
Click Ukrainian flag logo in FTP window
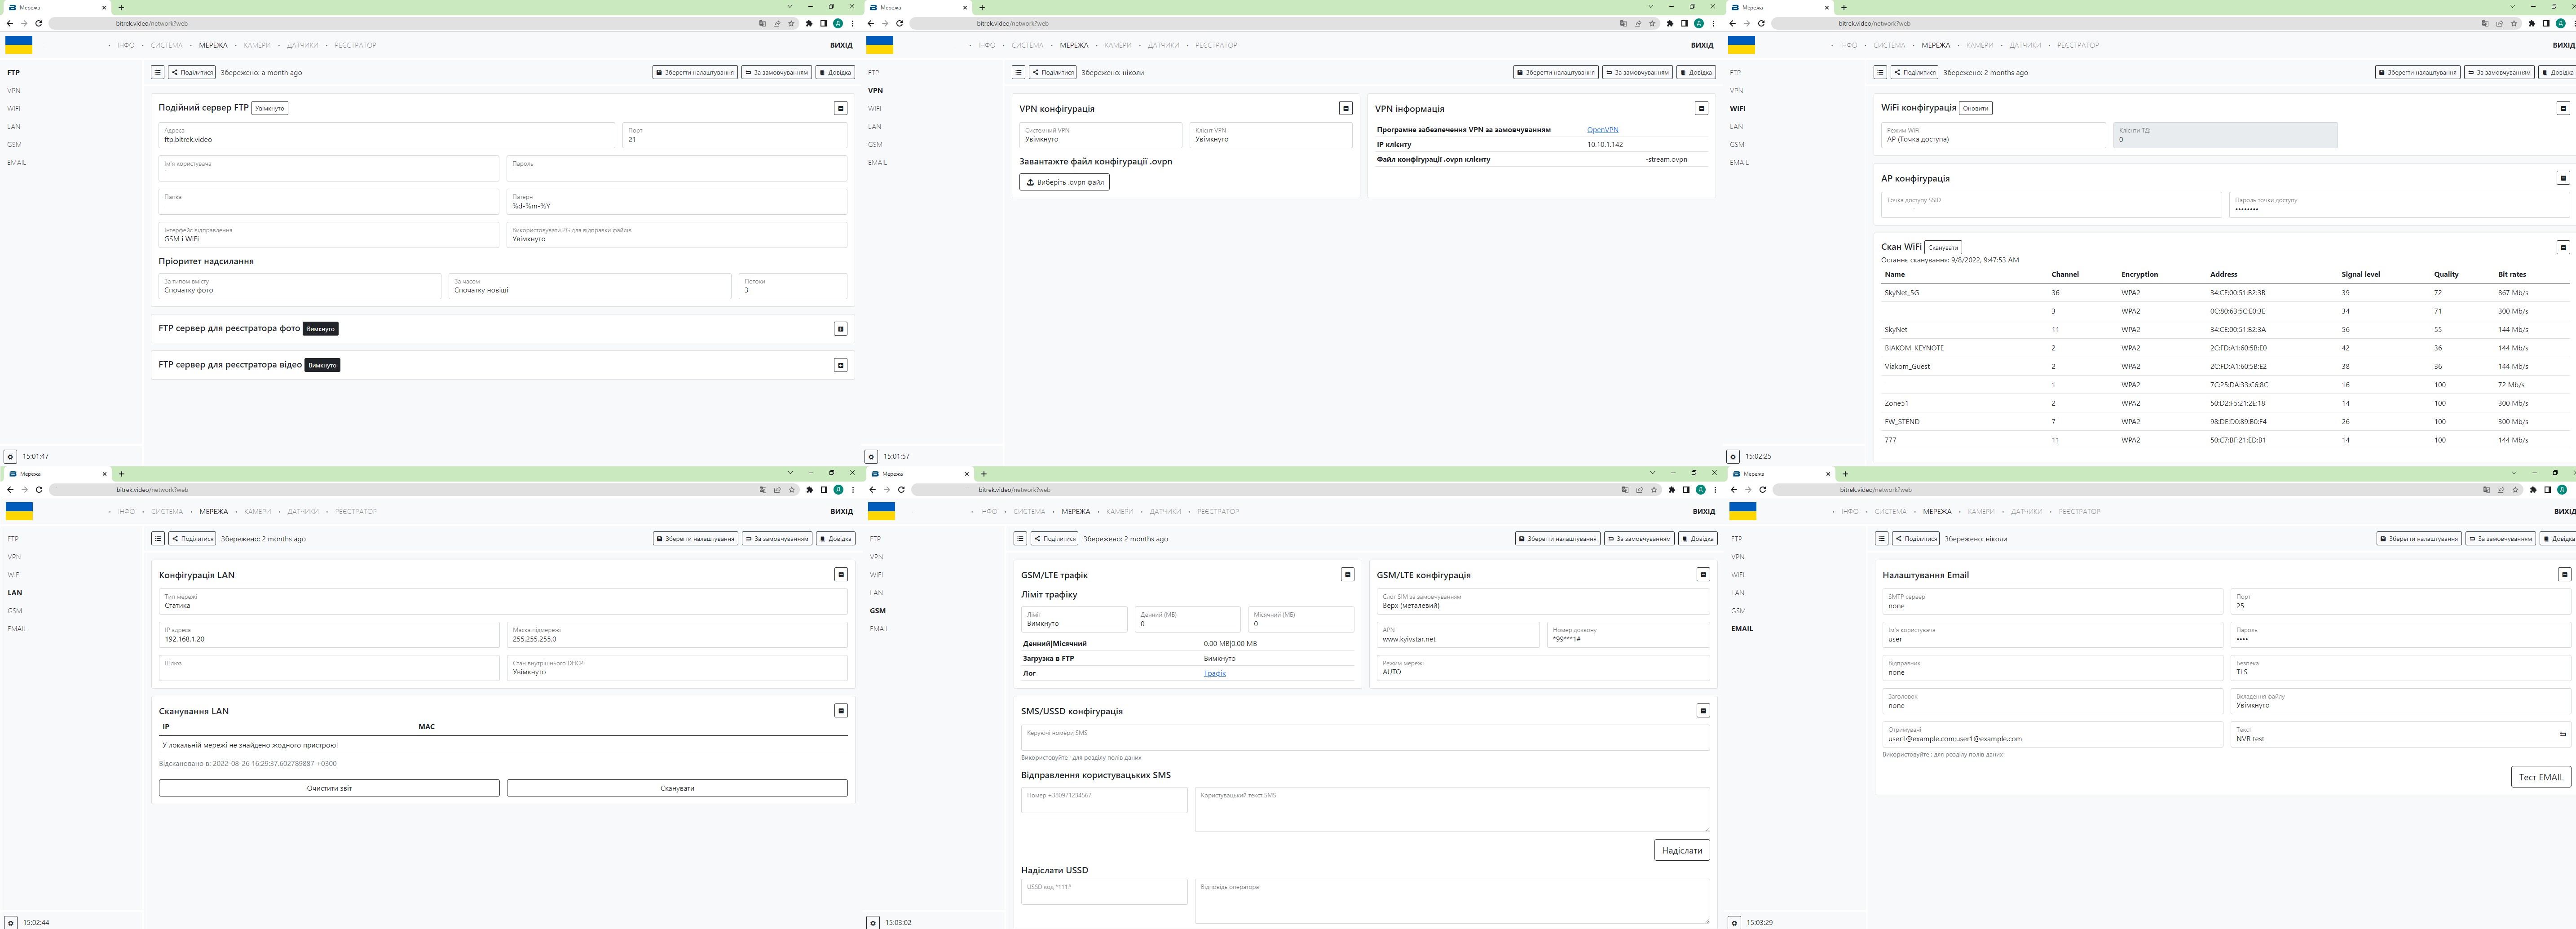pos(19,45)
